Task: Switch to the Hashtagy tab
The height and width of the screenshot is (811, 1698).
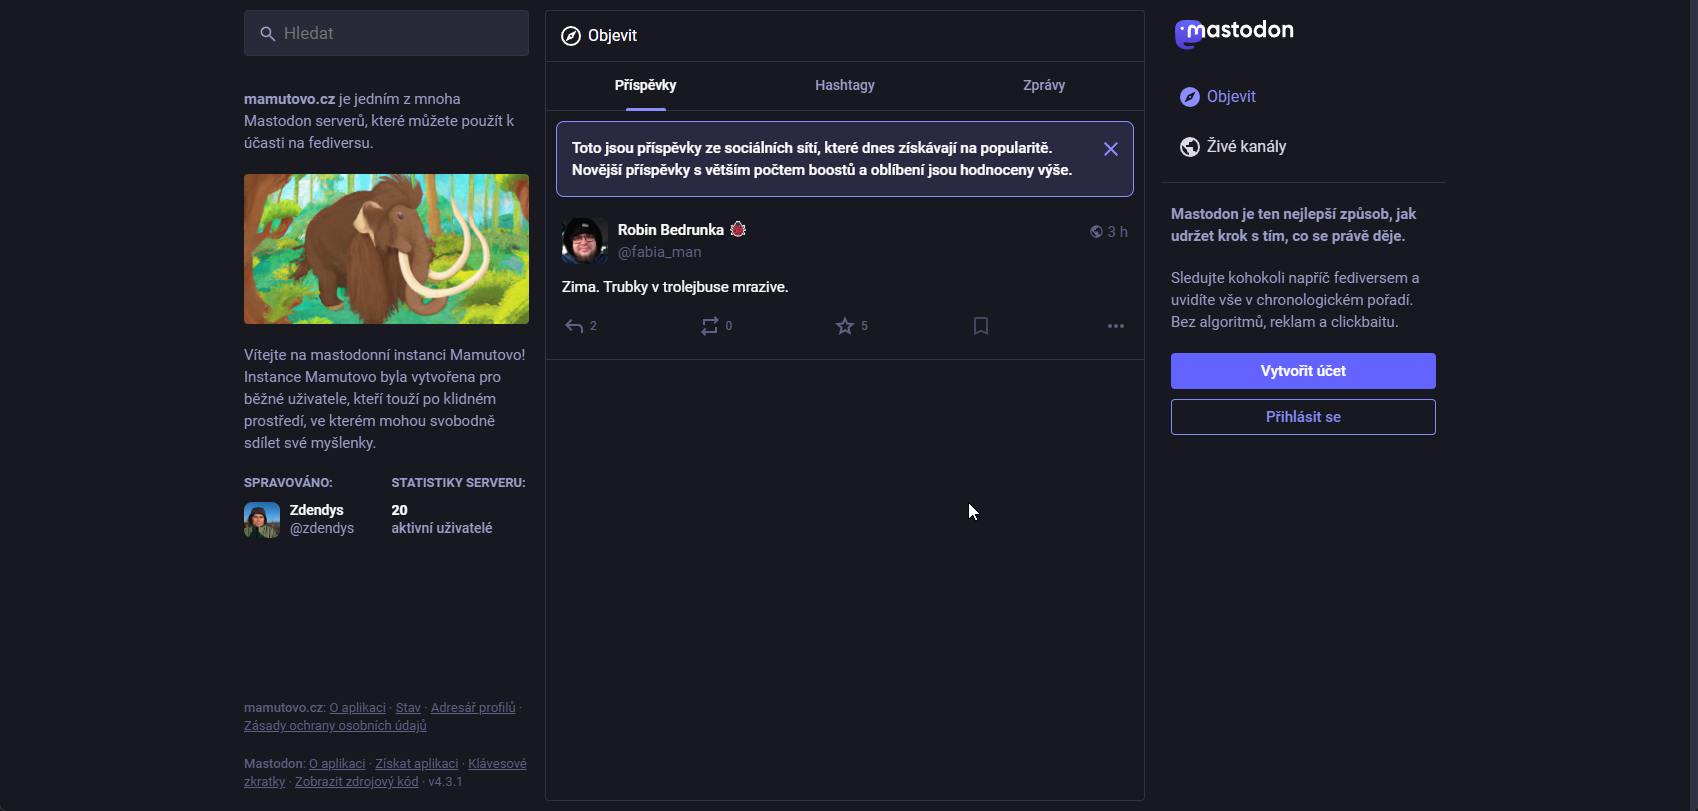Action: click(845, 86)
